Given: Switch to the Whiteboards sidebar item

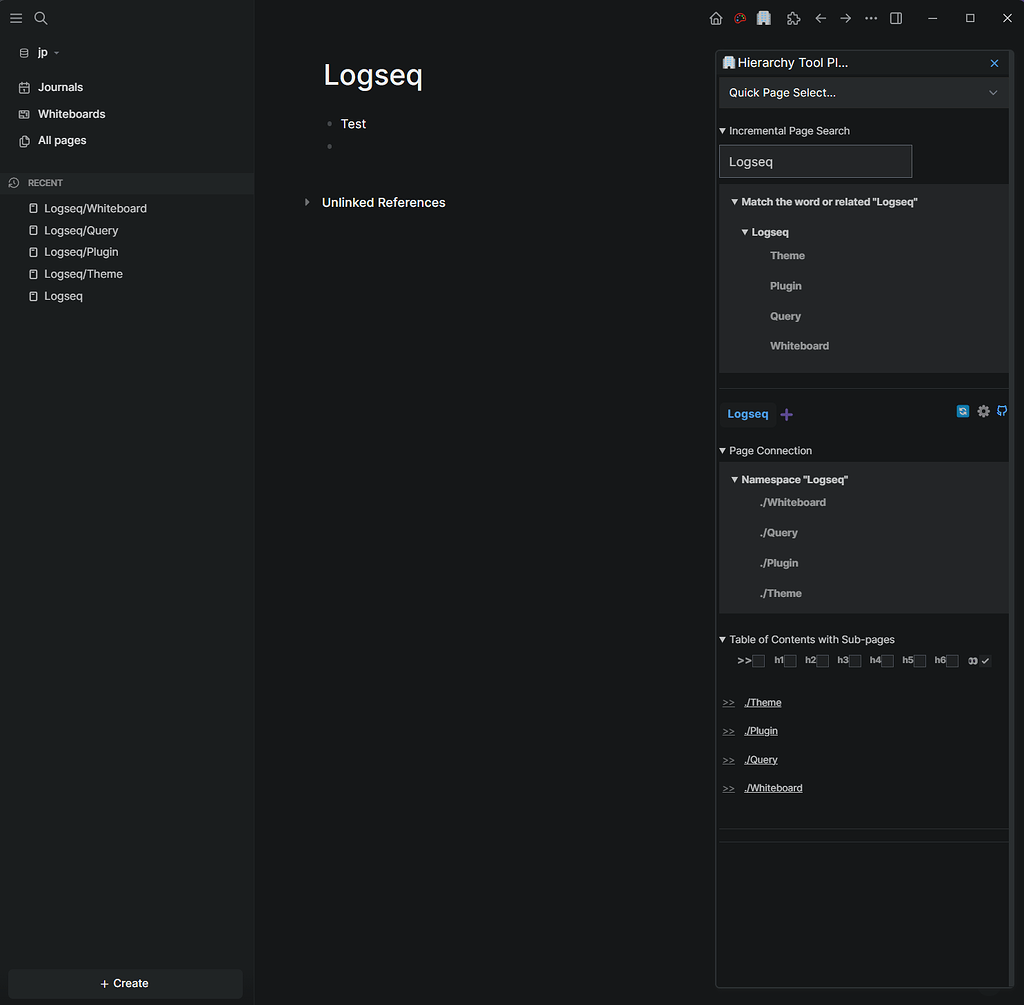Looking at the screenshot, I should 71,113.
